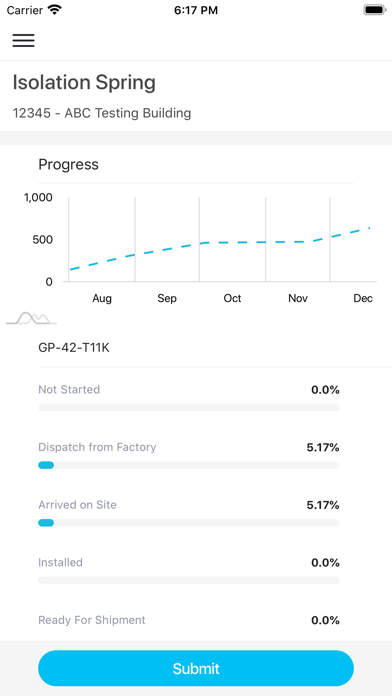Select the Arrived on Site progress bar
The width and height of the screenshot is (392, 696).
[189, 523]
